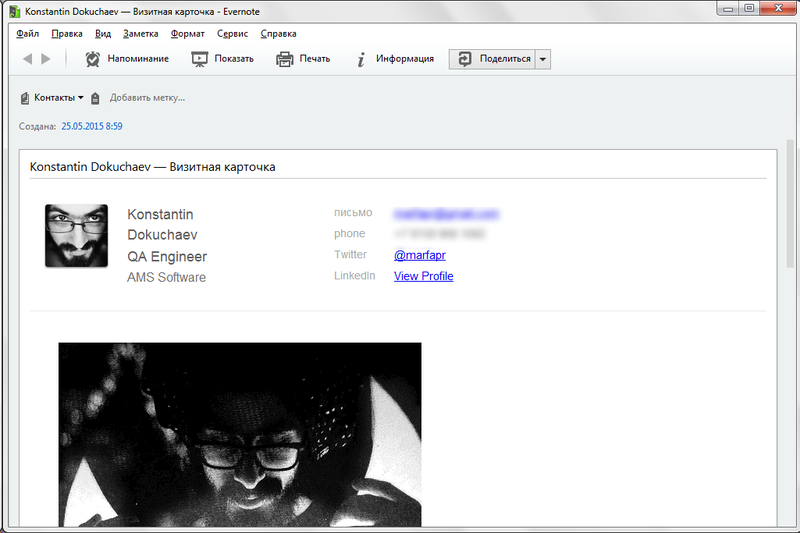The height and width of the screenshot is (533, 800).
Task: Open the Файл menu
Action: (28, 34)
